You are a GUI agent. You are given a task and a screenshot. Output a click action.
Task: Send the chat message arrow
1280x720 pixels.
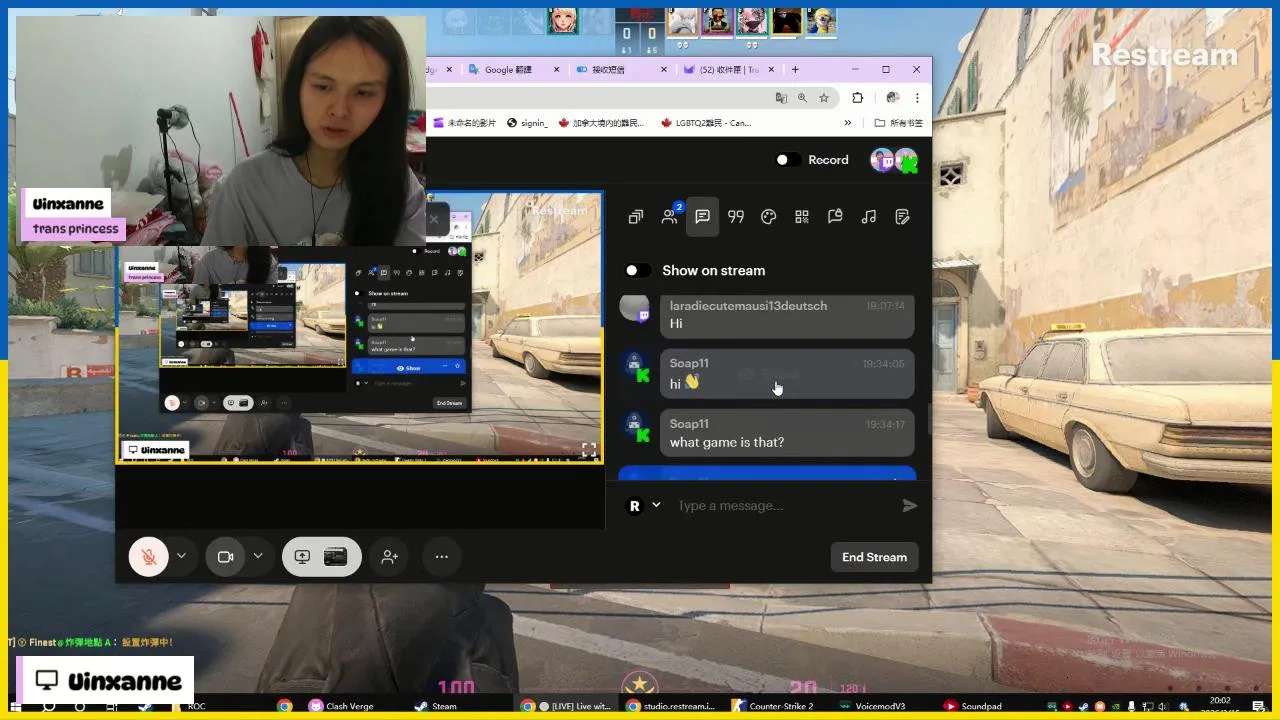pos(909,506)
